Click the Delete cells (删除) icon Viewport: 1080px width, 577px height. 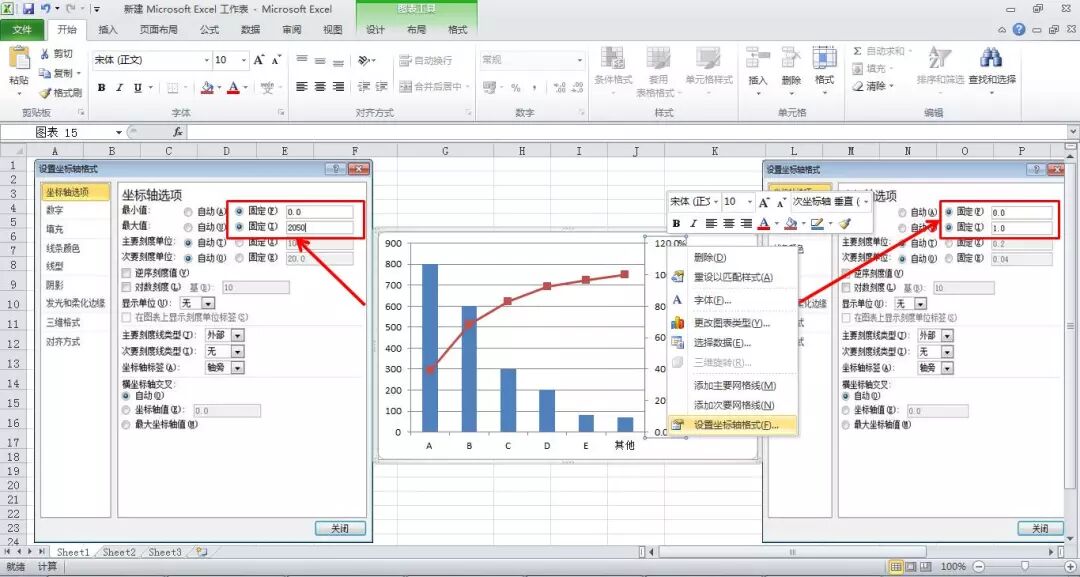[791, 58]
